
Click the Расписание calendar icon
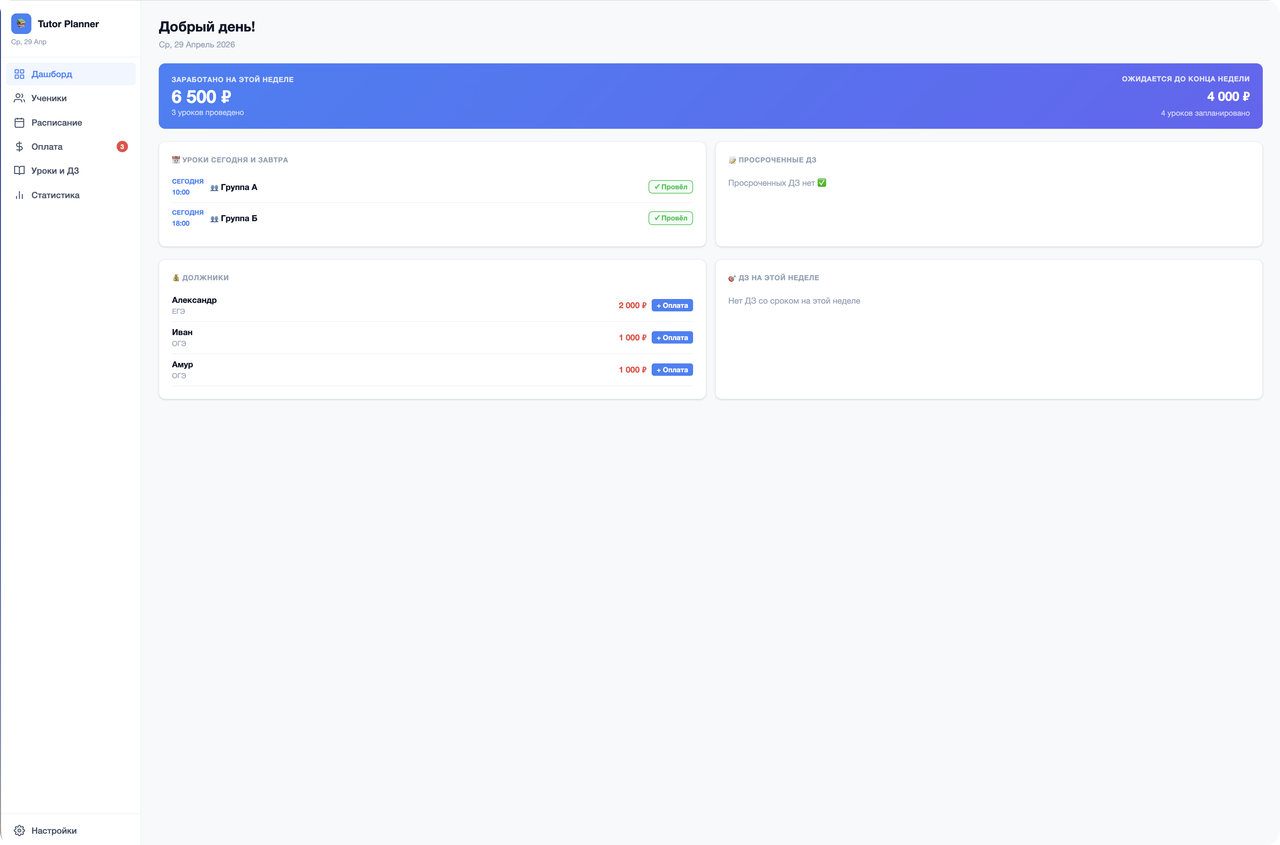point(19,122)
